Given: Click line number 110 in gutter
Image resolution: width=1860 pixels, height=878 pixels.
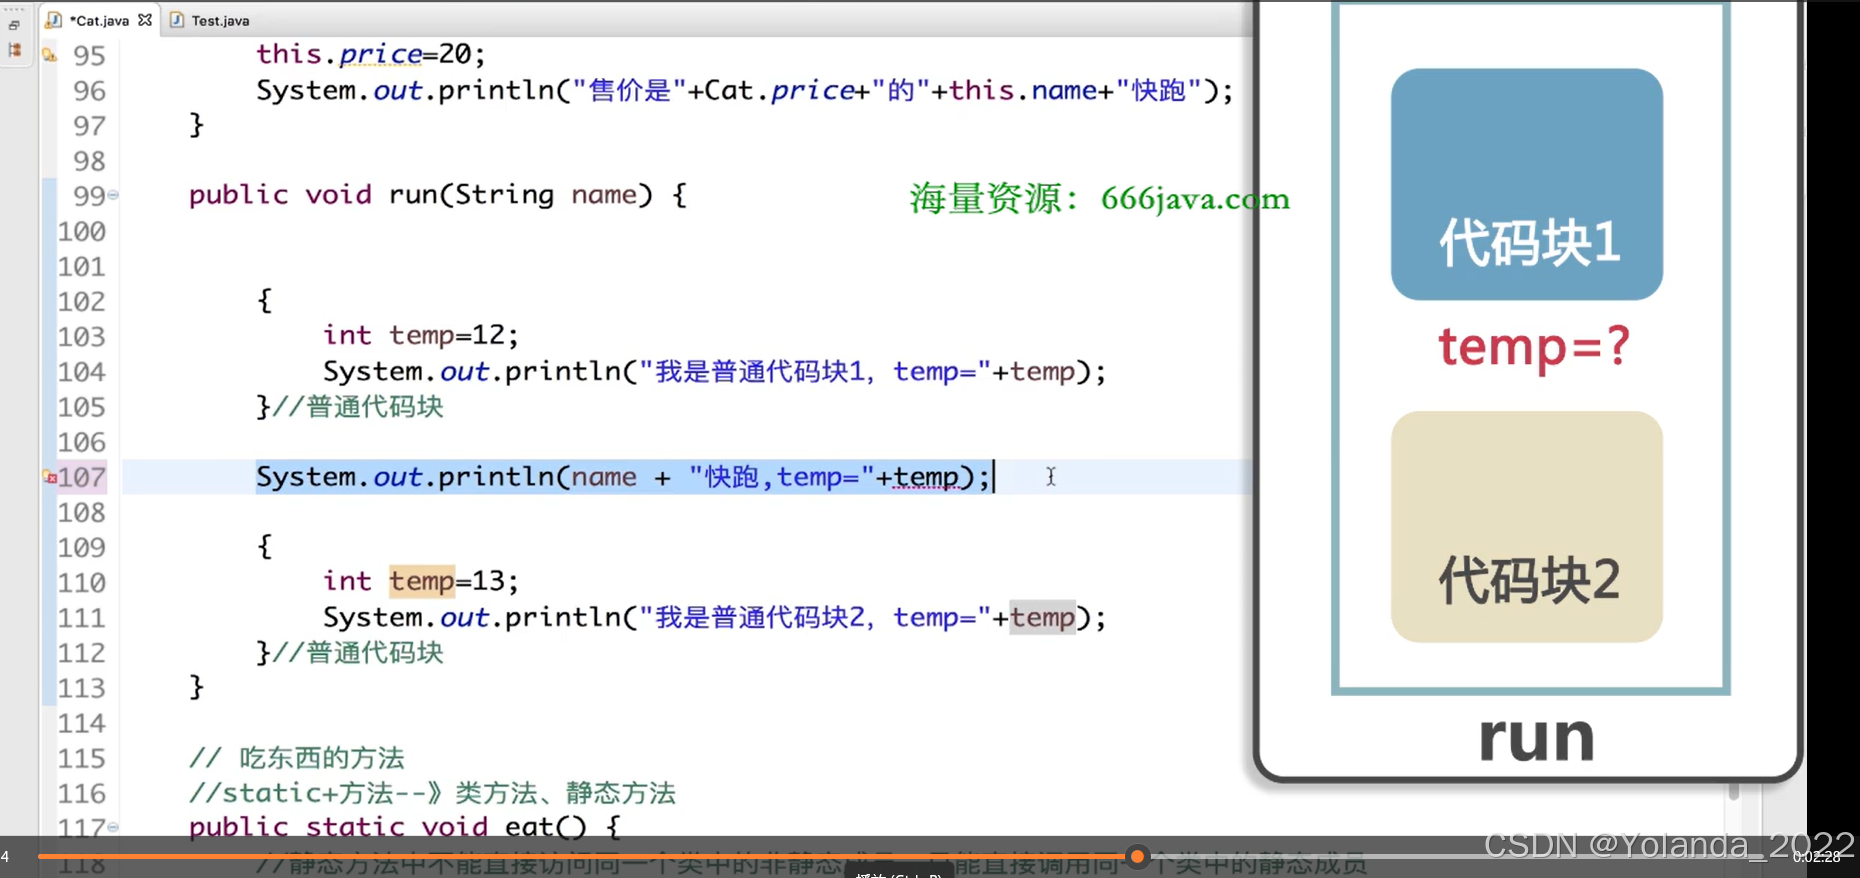Looking at the screenshot, I should [81, 583].
